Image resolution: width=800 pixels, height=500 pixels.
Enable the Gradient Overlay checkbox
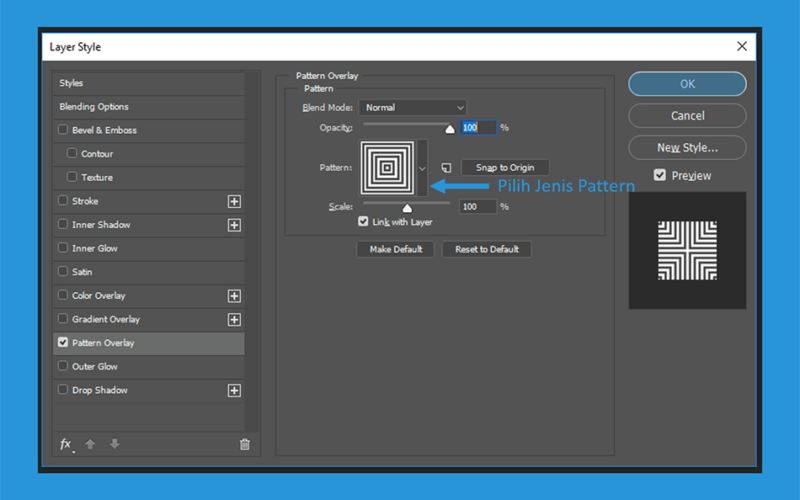(x=63, y=318)
